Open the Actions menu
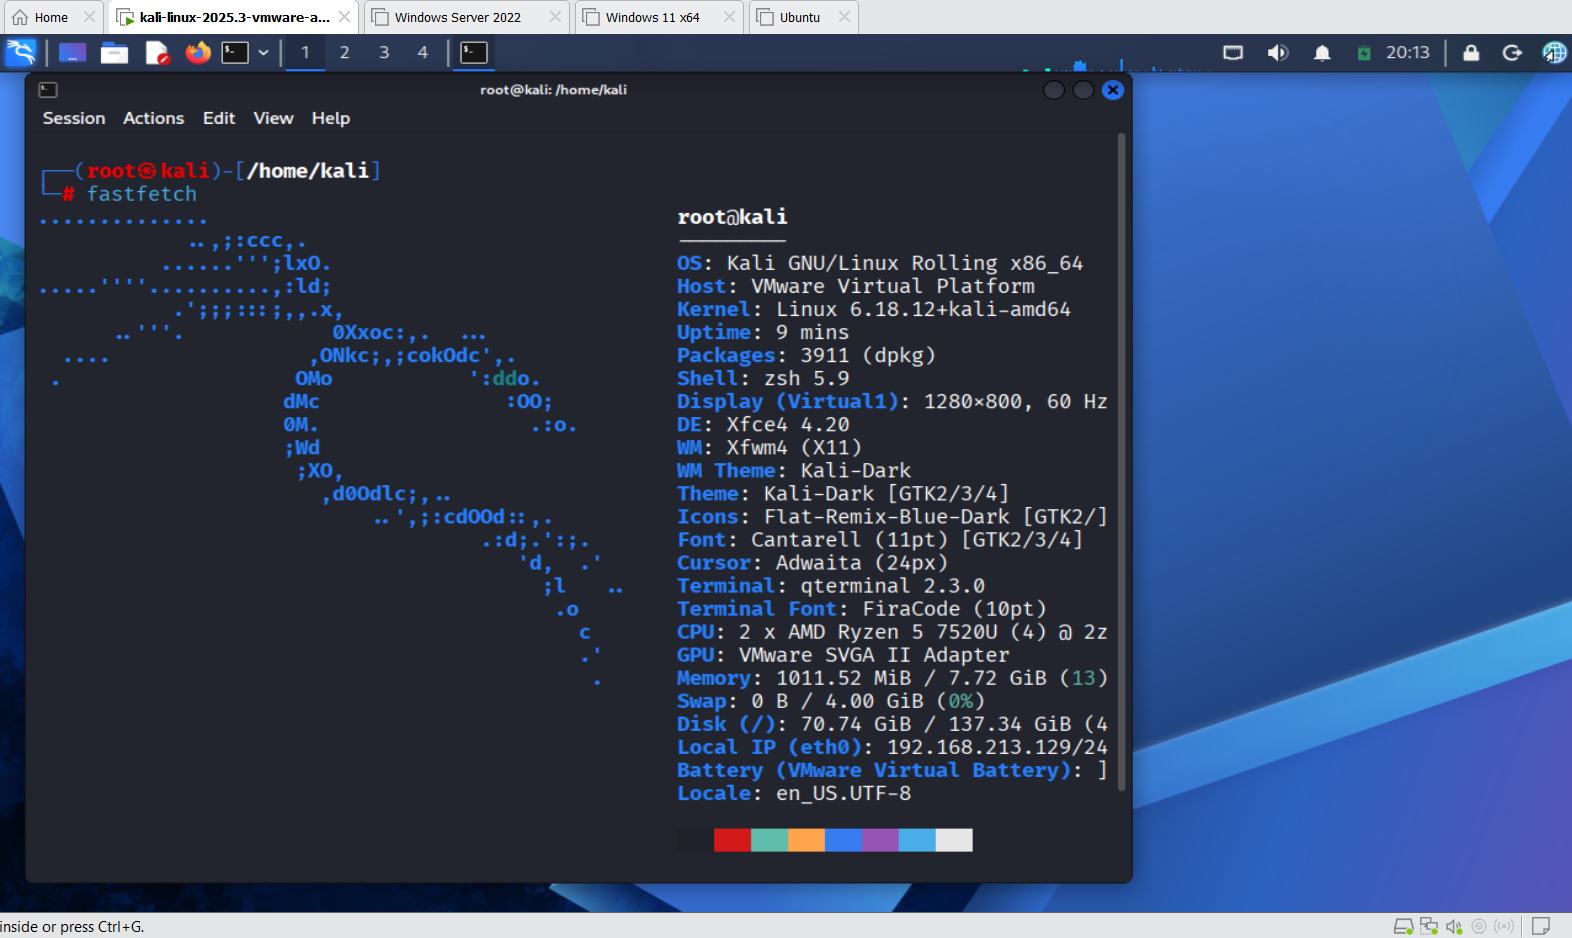 click(x=153, y=118)
